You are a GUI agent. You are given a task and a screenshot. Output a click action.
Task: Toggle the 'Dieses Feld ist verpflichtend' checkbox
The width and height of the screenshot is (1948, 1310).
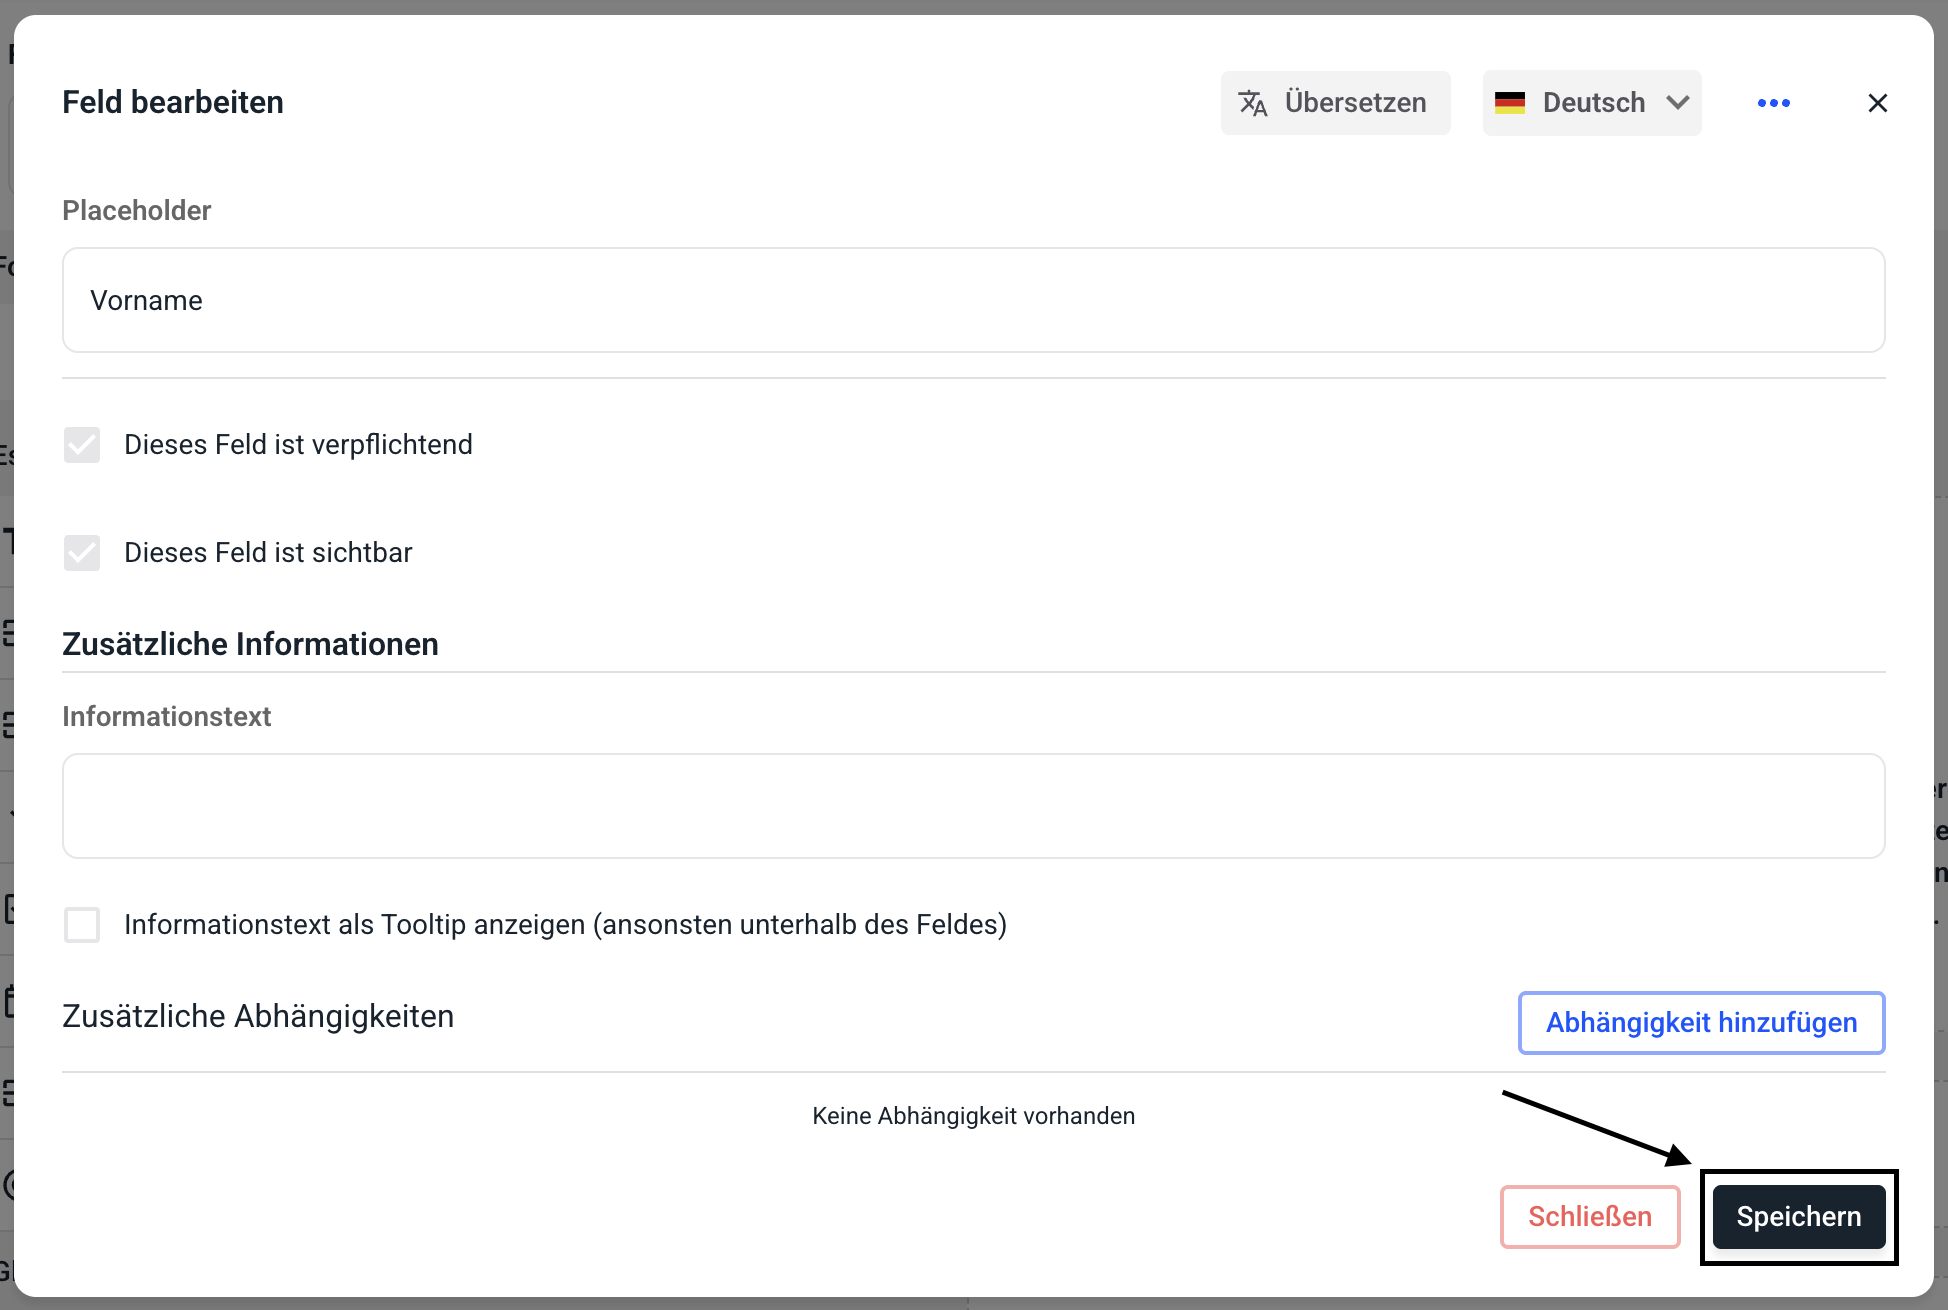[x=82, y=445]
